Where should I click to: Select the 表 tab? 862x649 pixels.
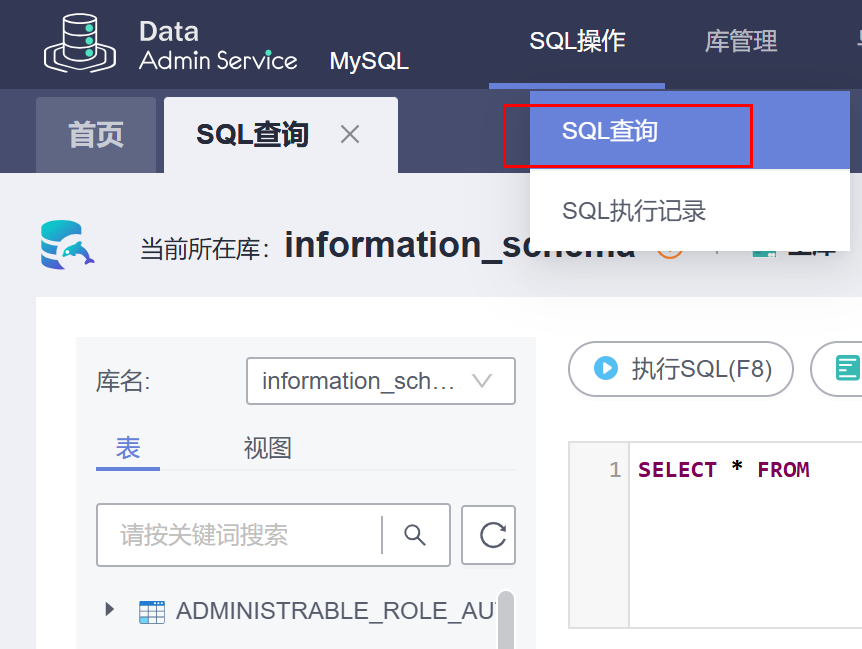[128, 448]
